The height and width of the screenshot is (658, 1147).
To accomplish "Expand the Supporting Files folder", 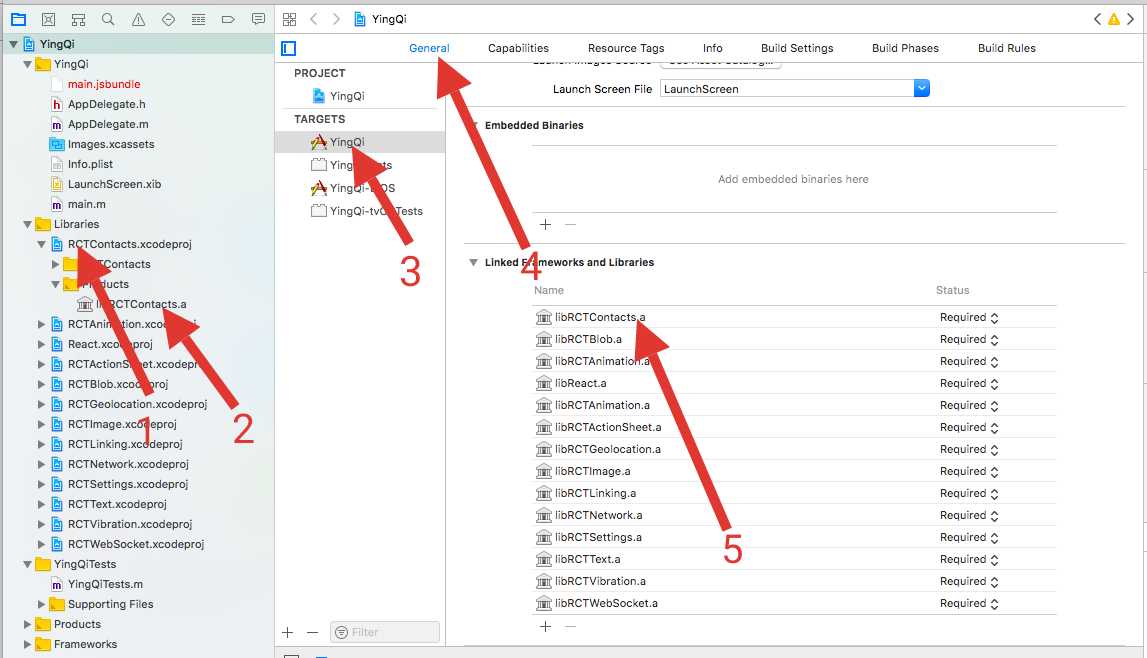I will [41, 604].
